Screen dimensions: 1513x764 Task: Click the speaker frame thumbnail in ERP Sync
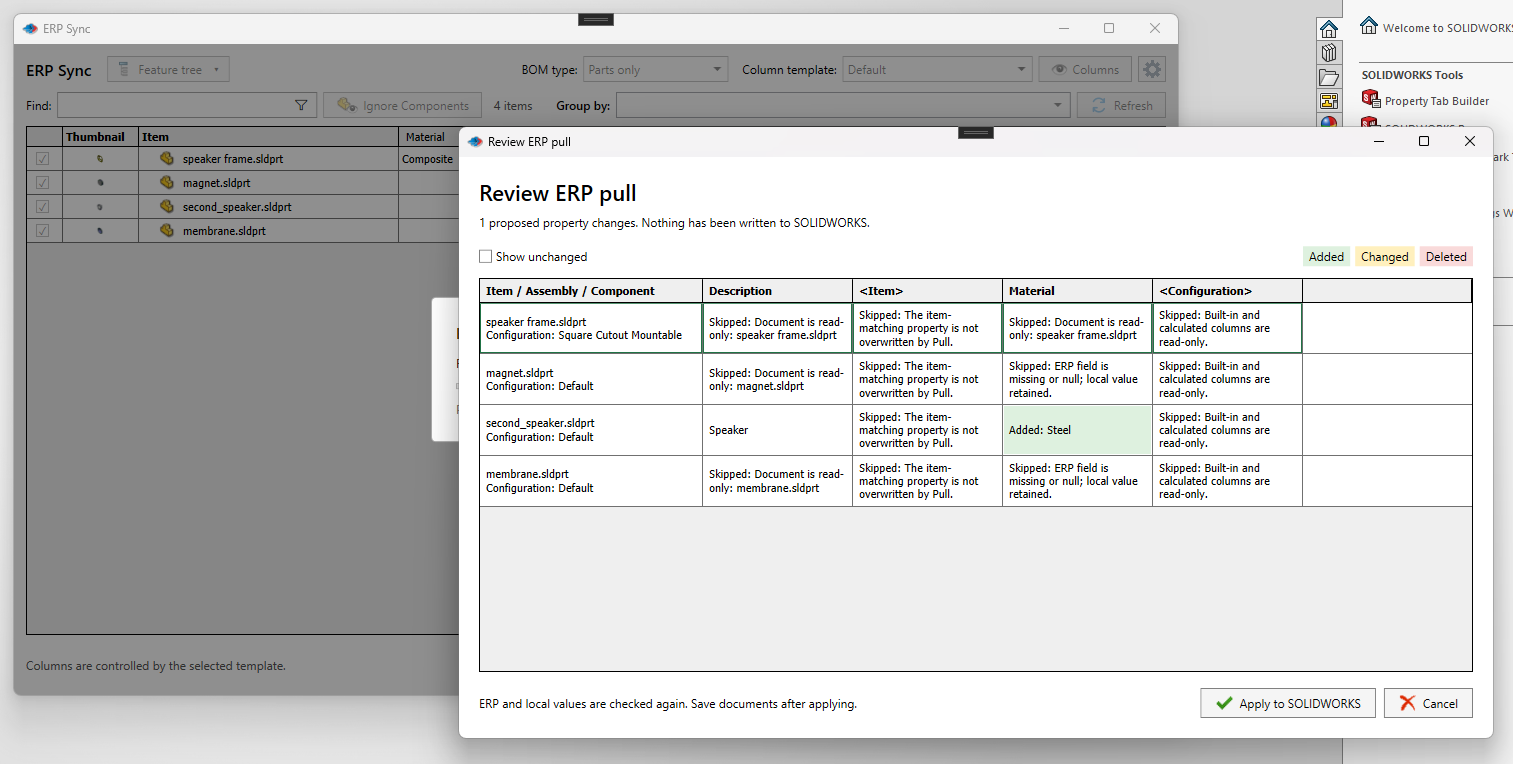coord(100,159)
